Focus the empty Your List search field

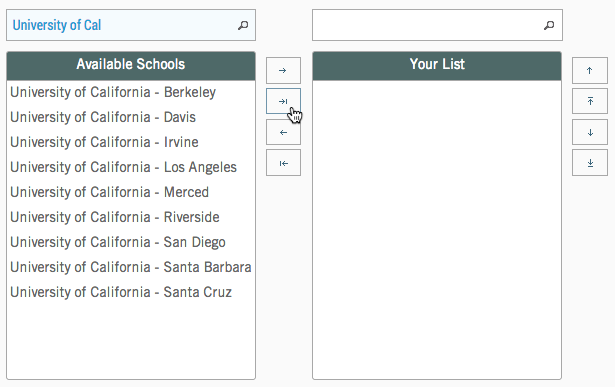[x=437, y=25]
